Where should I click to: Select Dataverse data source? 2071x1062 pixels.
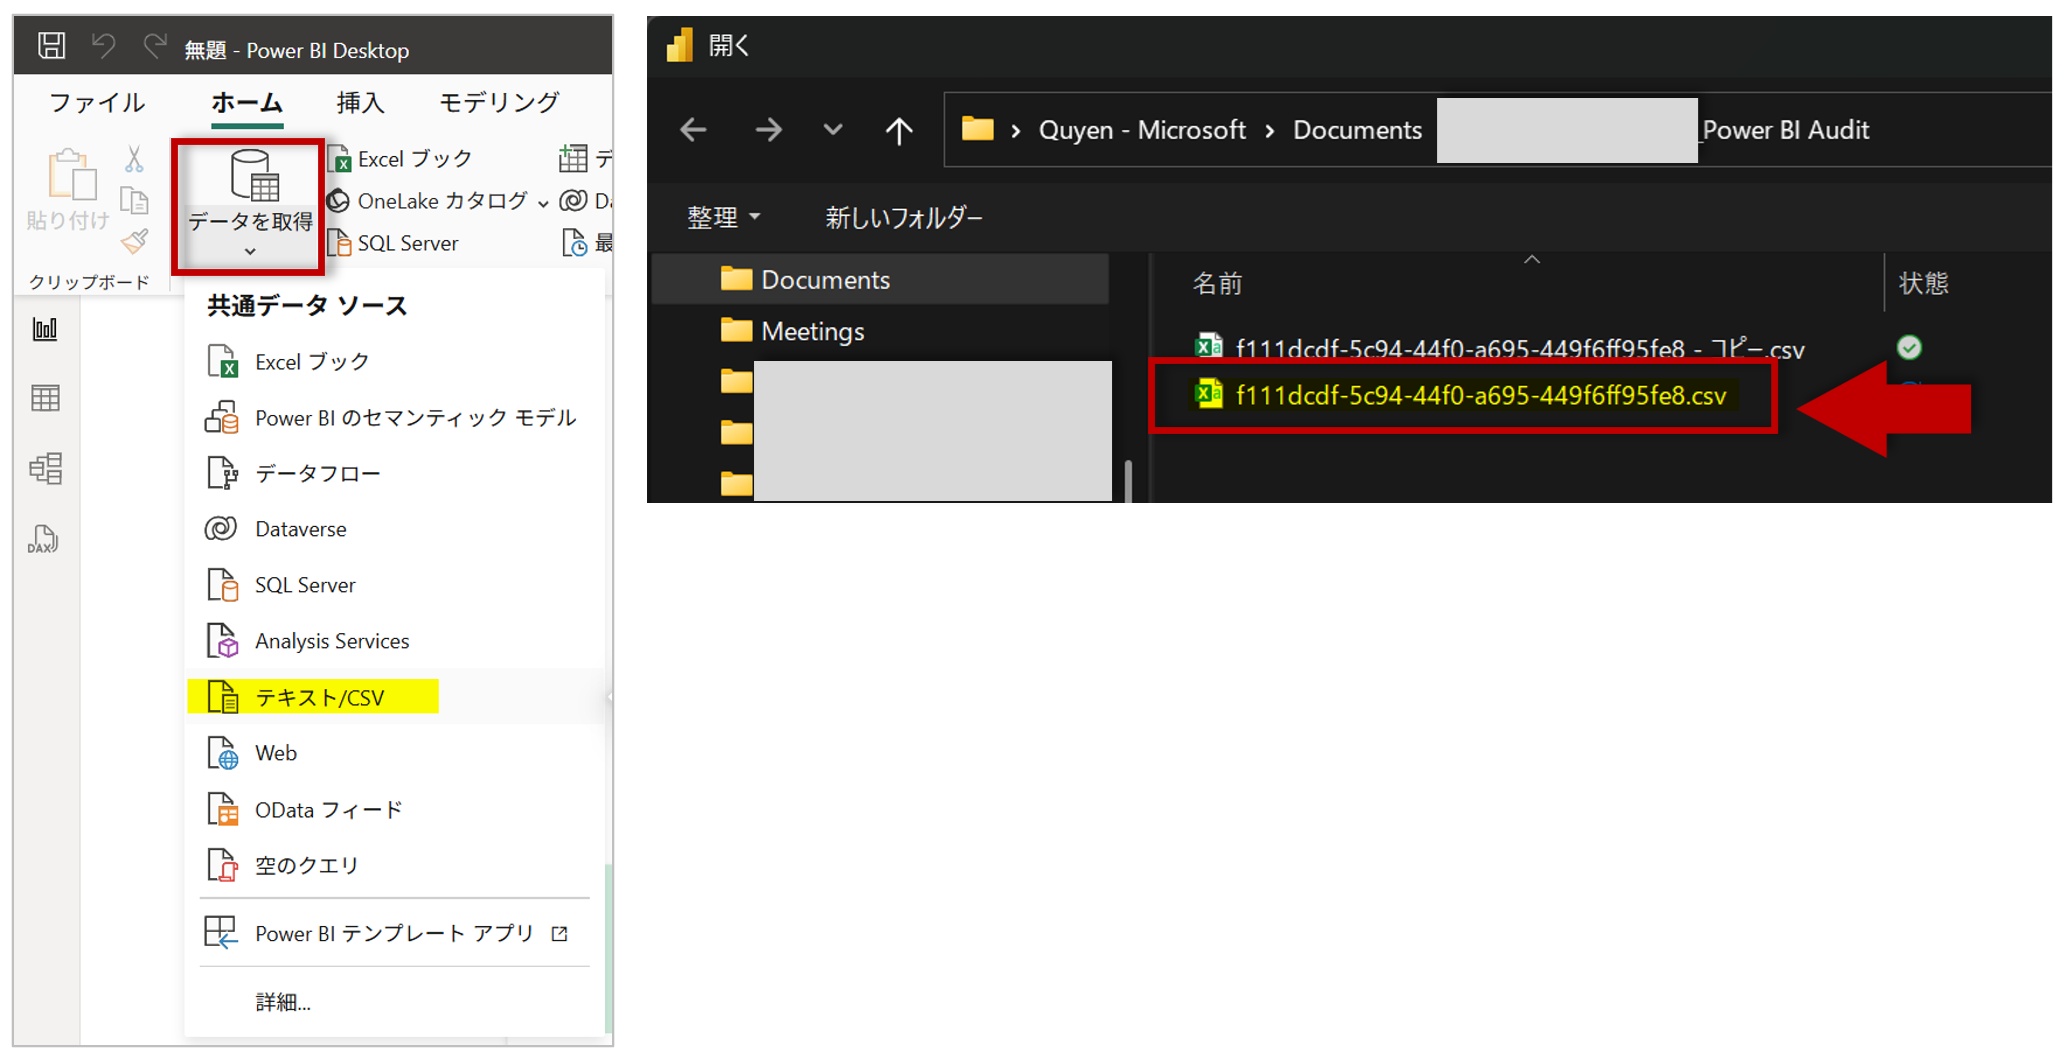[x=396, y=529]
